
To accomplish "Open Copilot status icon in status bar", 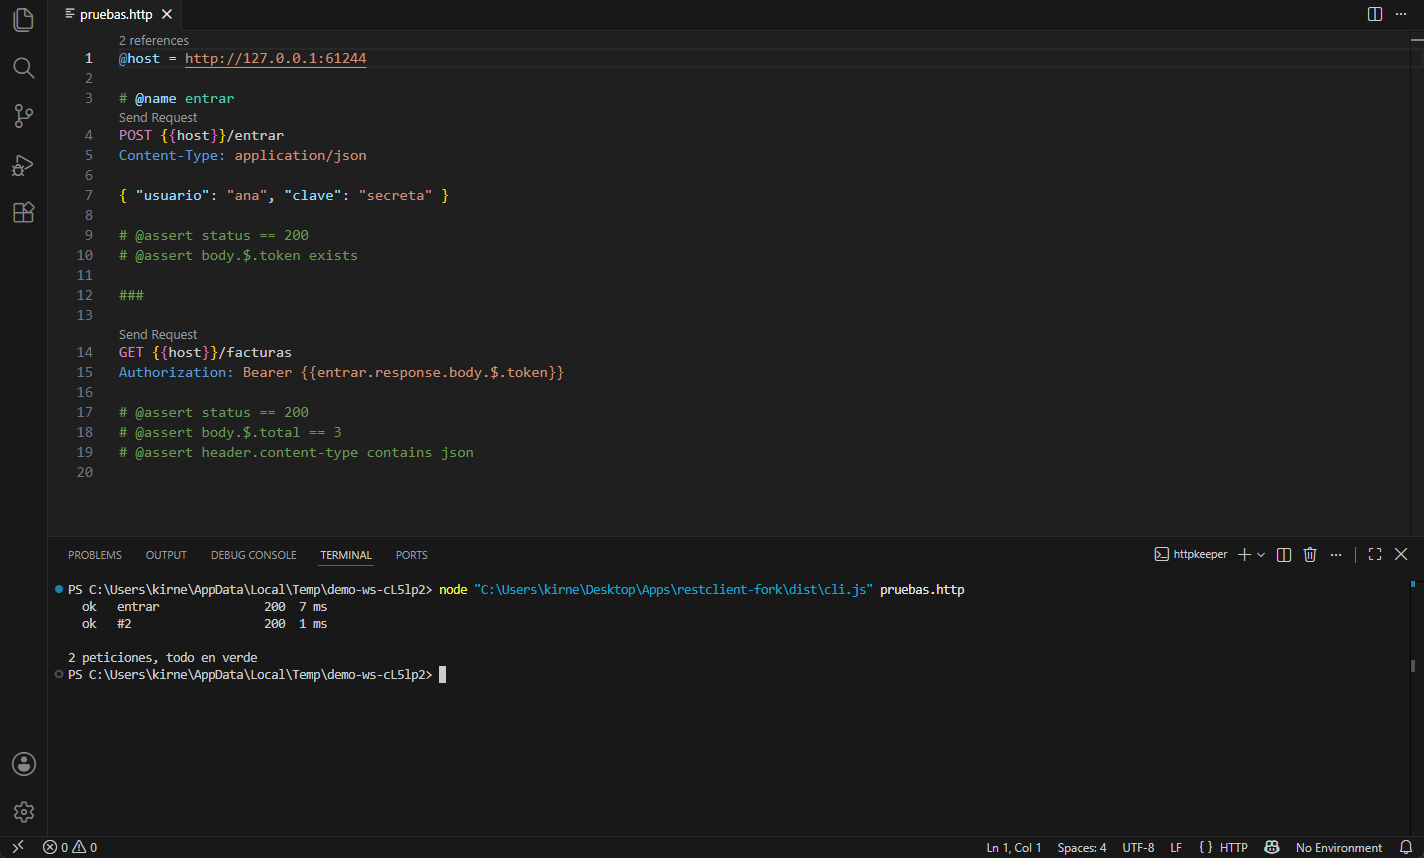I will [x=1272, y=847].
